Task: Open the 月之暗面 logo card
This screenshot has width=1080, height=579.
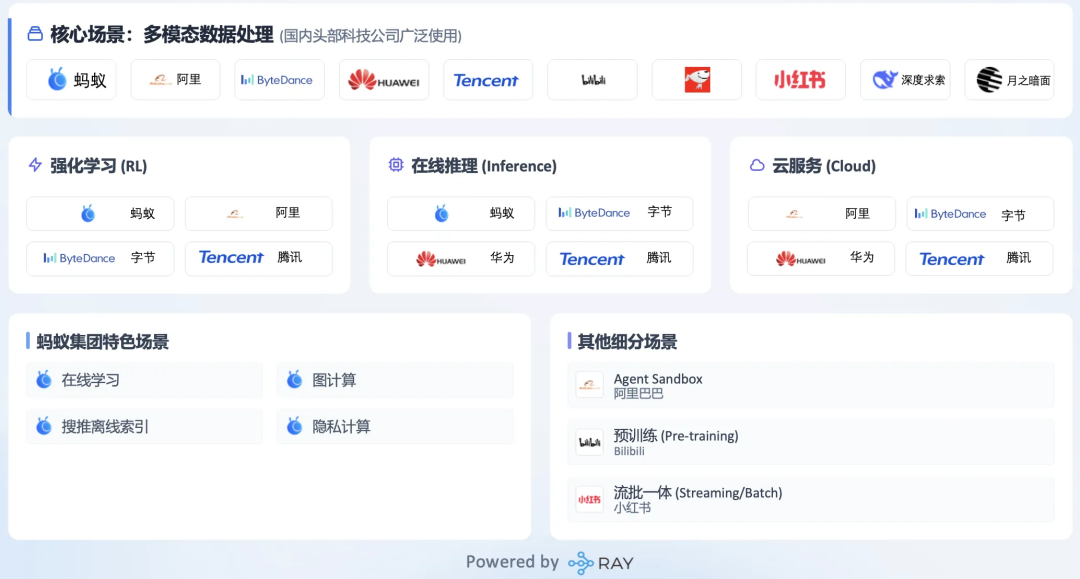Action: [1010, 80]
